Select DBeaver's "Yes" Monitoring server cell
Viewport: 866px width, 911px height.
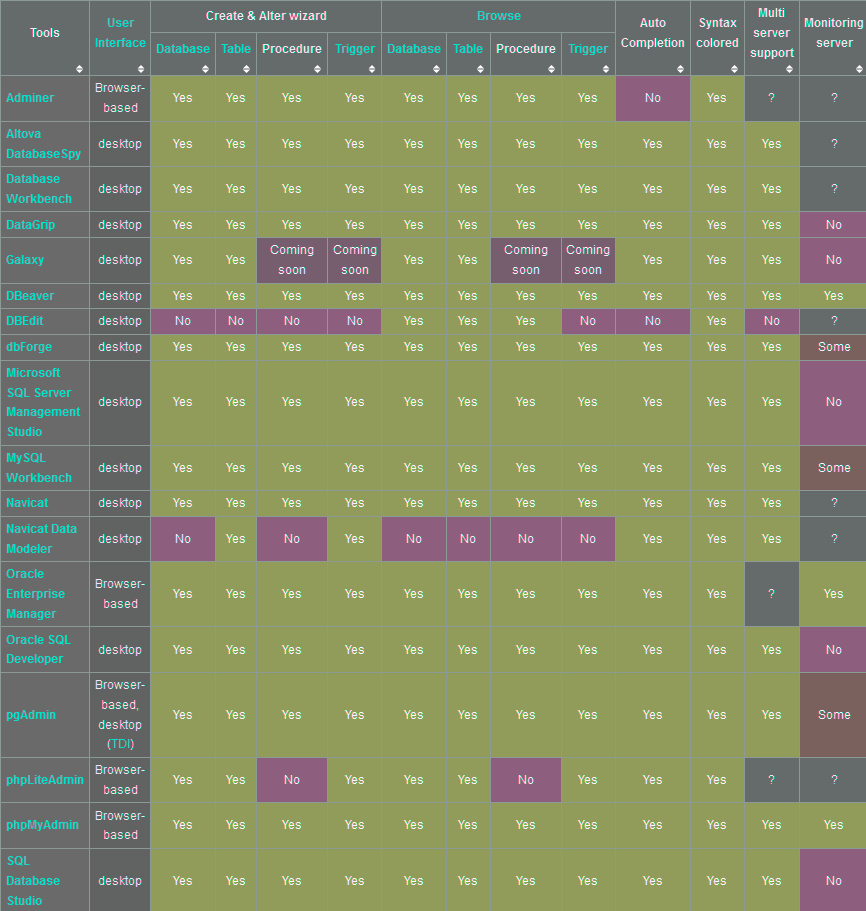(833, 296)
